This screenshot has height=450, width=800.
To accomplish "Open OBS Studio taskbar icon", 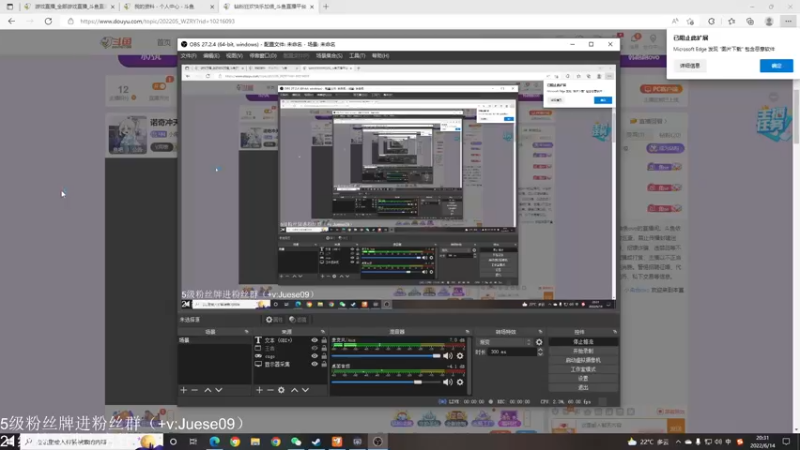I will [x=378, y=442].
